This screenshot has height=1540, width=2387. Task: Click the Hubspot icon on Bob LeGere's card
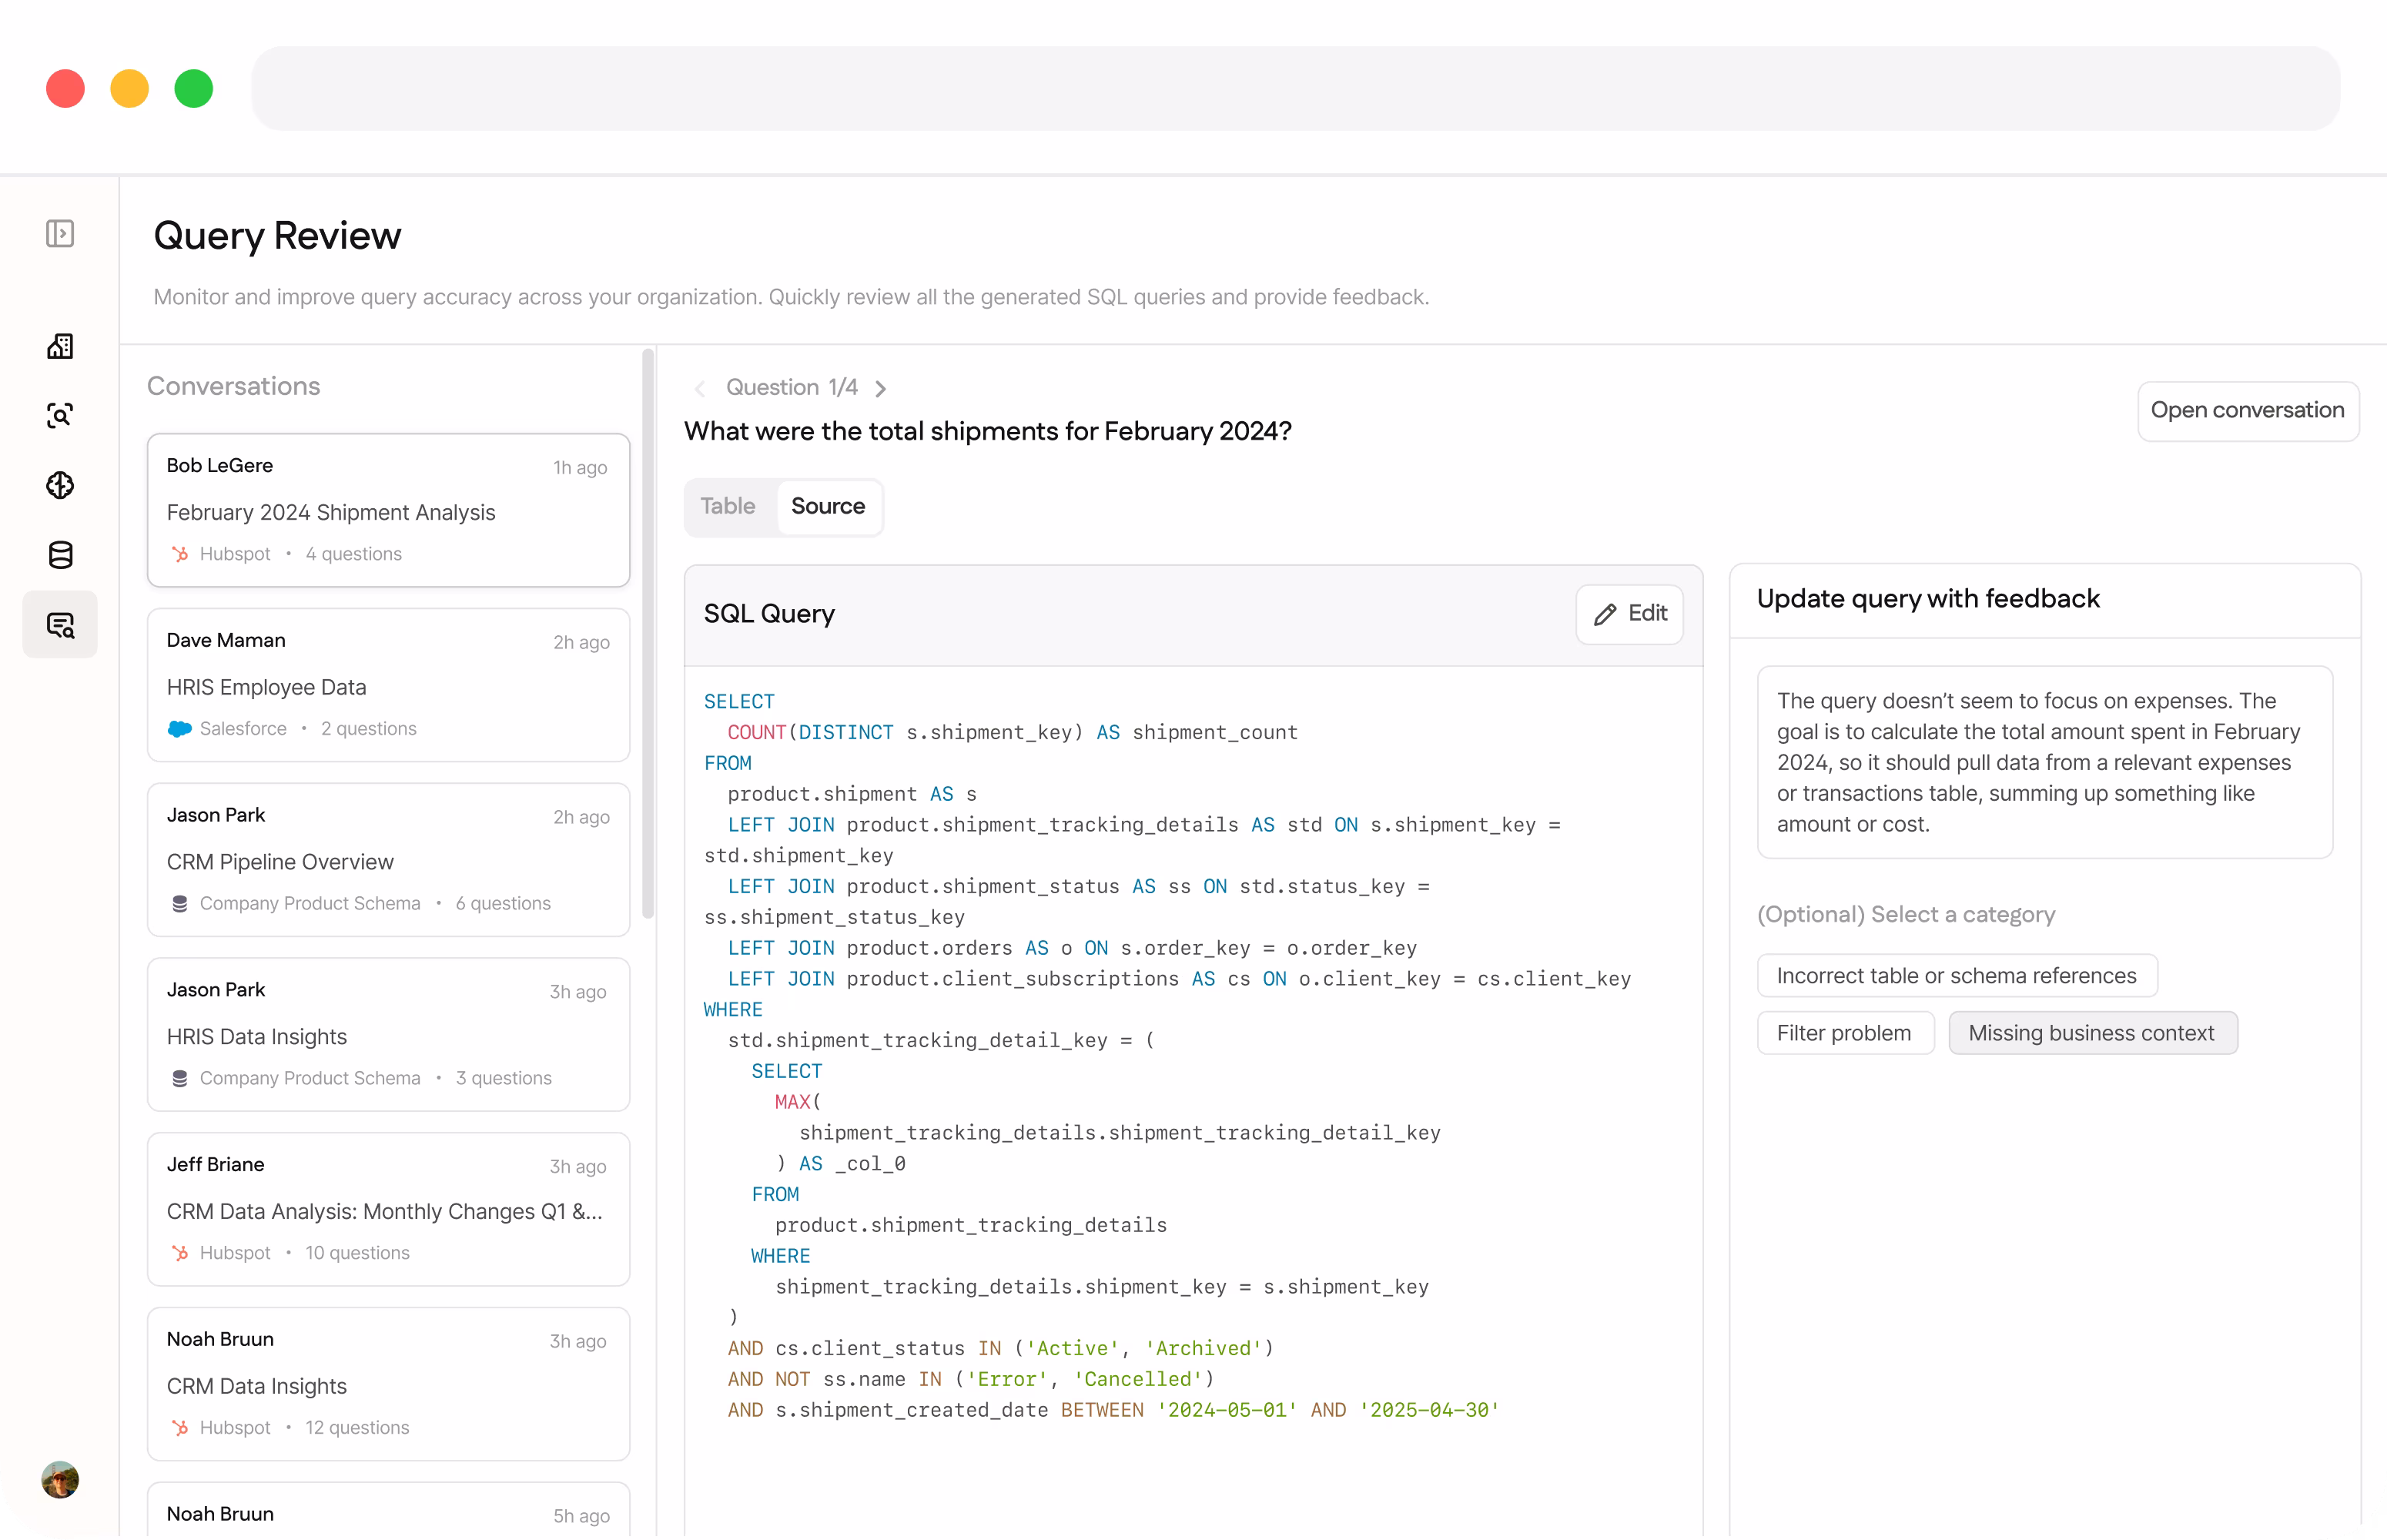pos(180,554)
